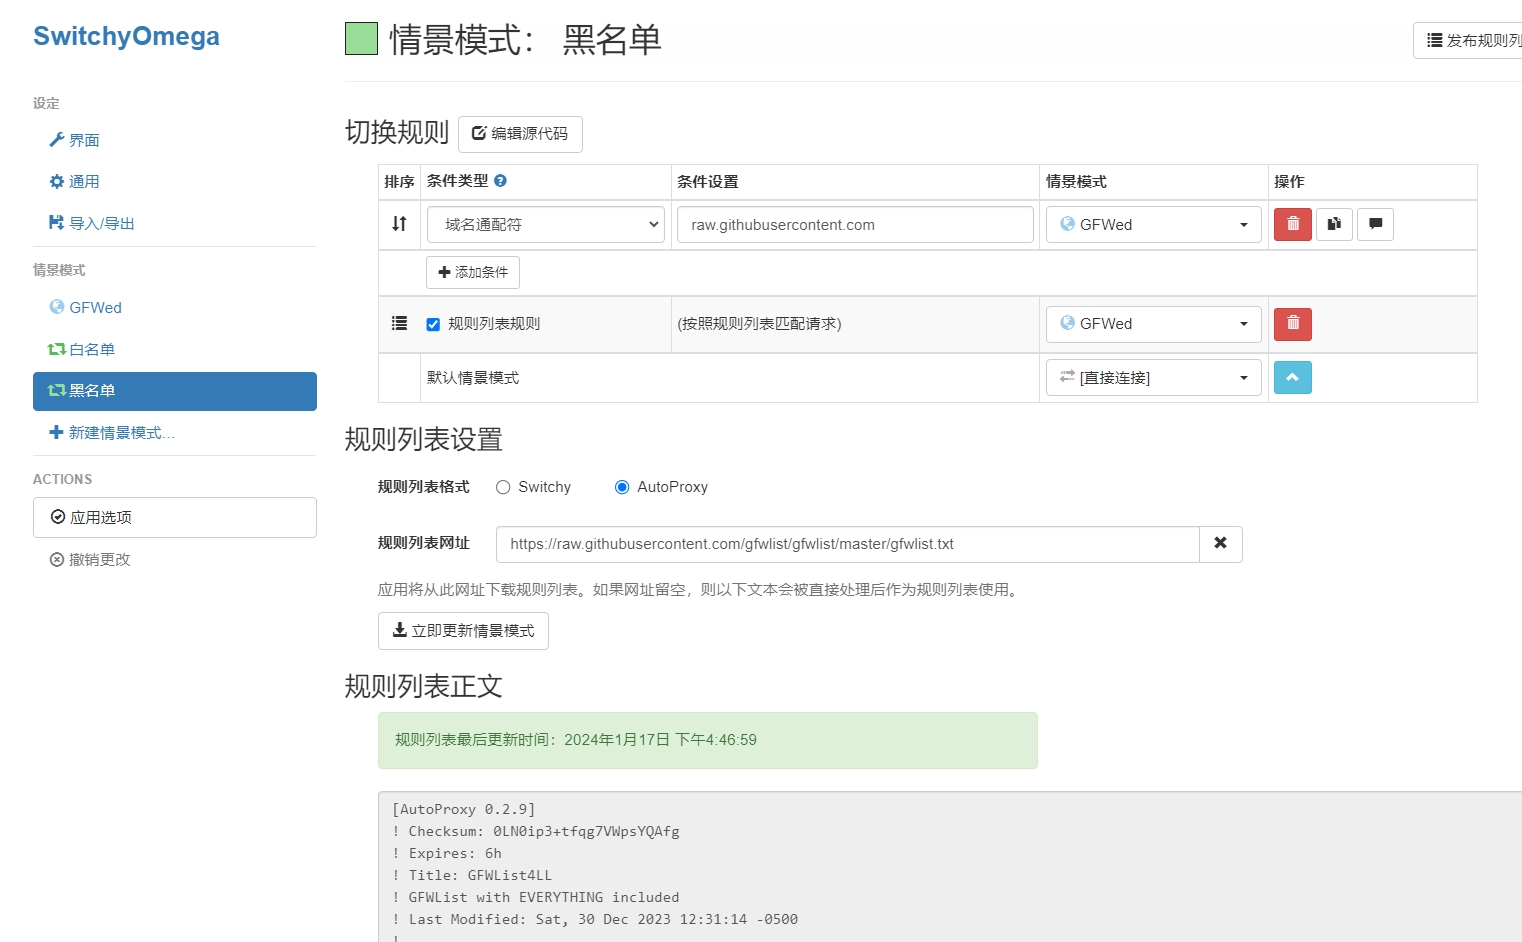Click the raw.githubusercontent.com condition field

(x=855, y=224)
